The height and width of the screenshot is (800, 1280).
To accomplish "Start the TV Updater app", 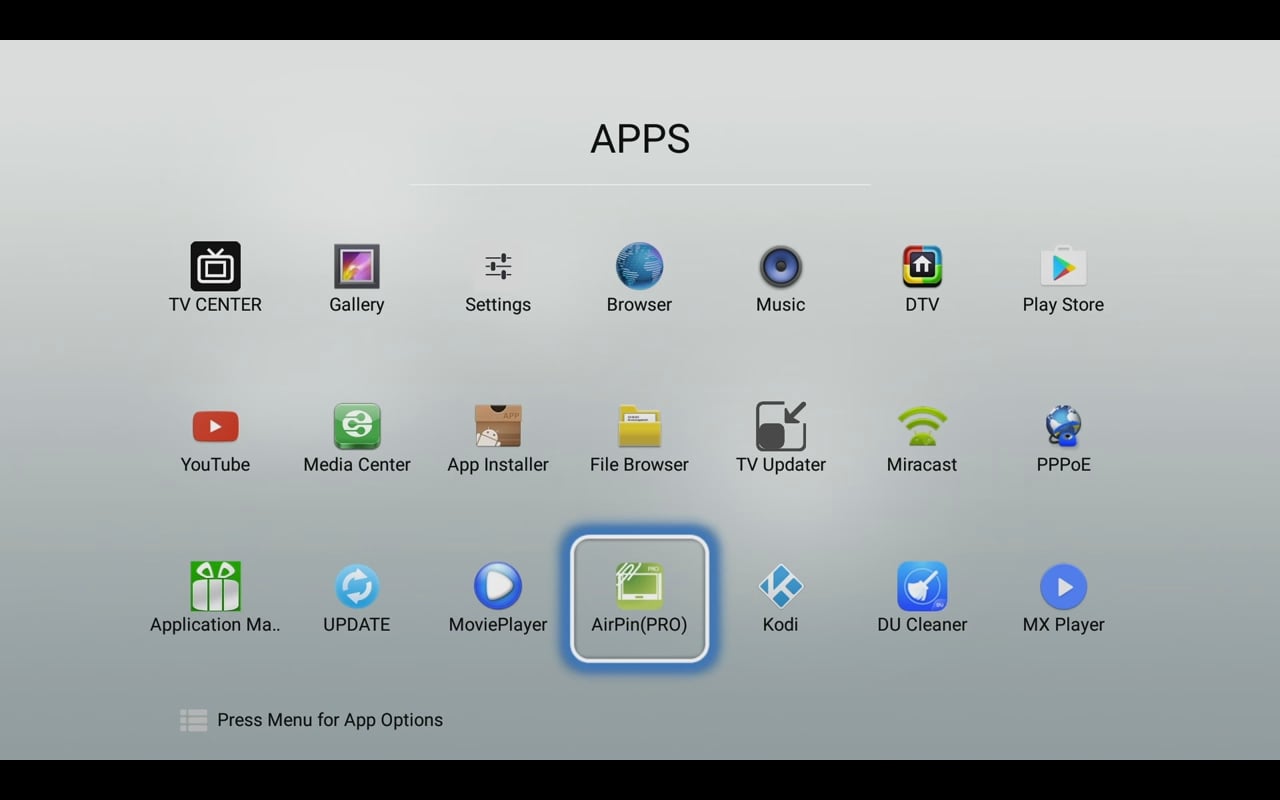I will tap(780, 427).
